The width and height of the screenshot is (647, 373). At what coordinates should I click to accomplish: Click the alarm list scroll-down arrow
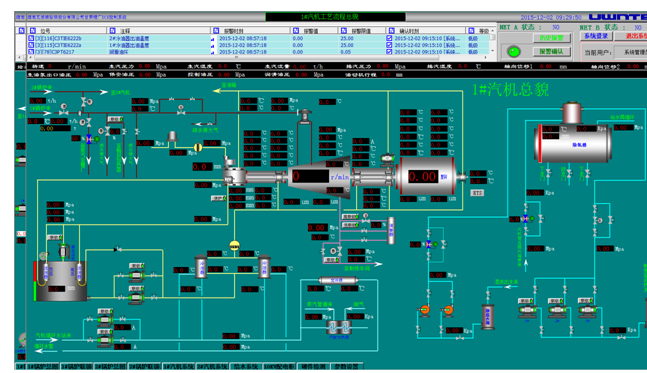492,51
